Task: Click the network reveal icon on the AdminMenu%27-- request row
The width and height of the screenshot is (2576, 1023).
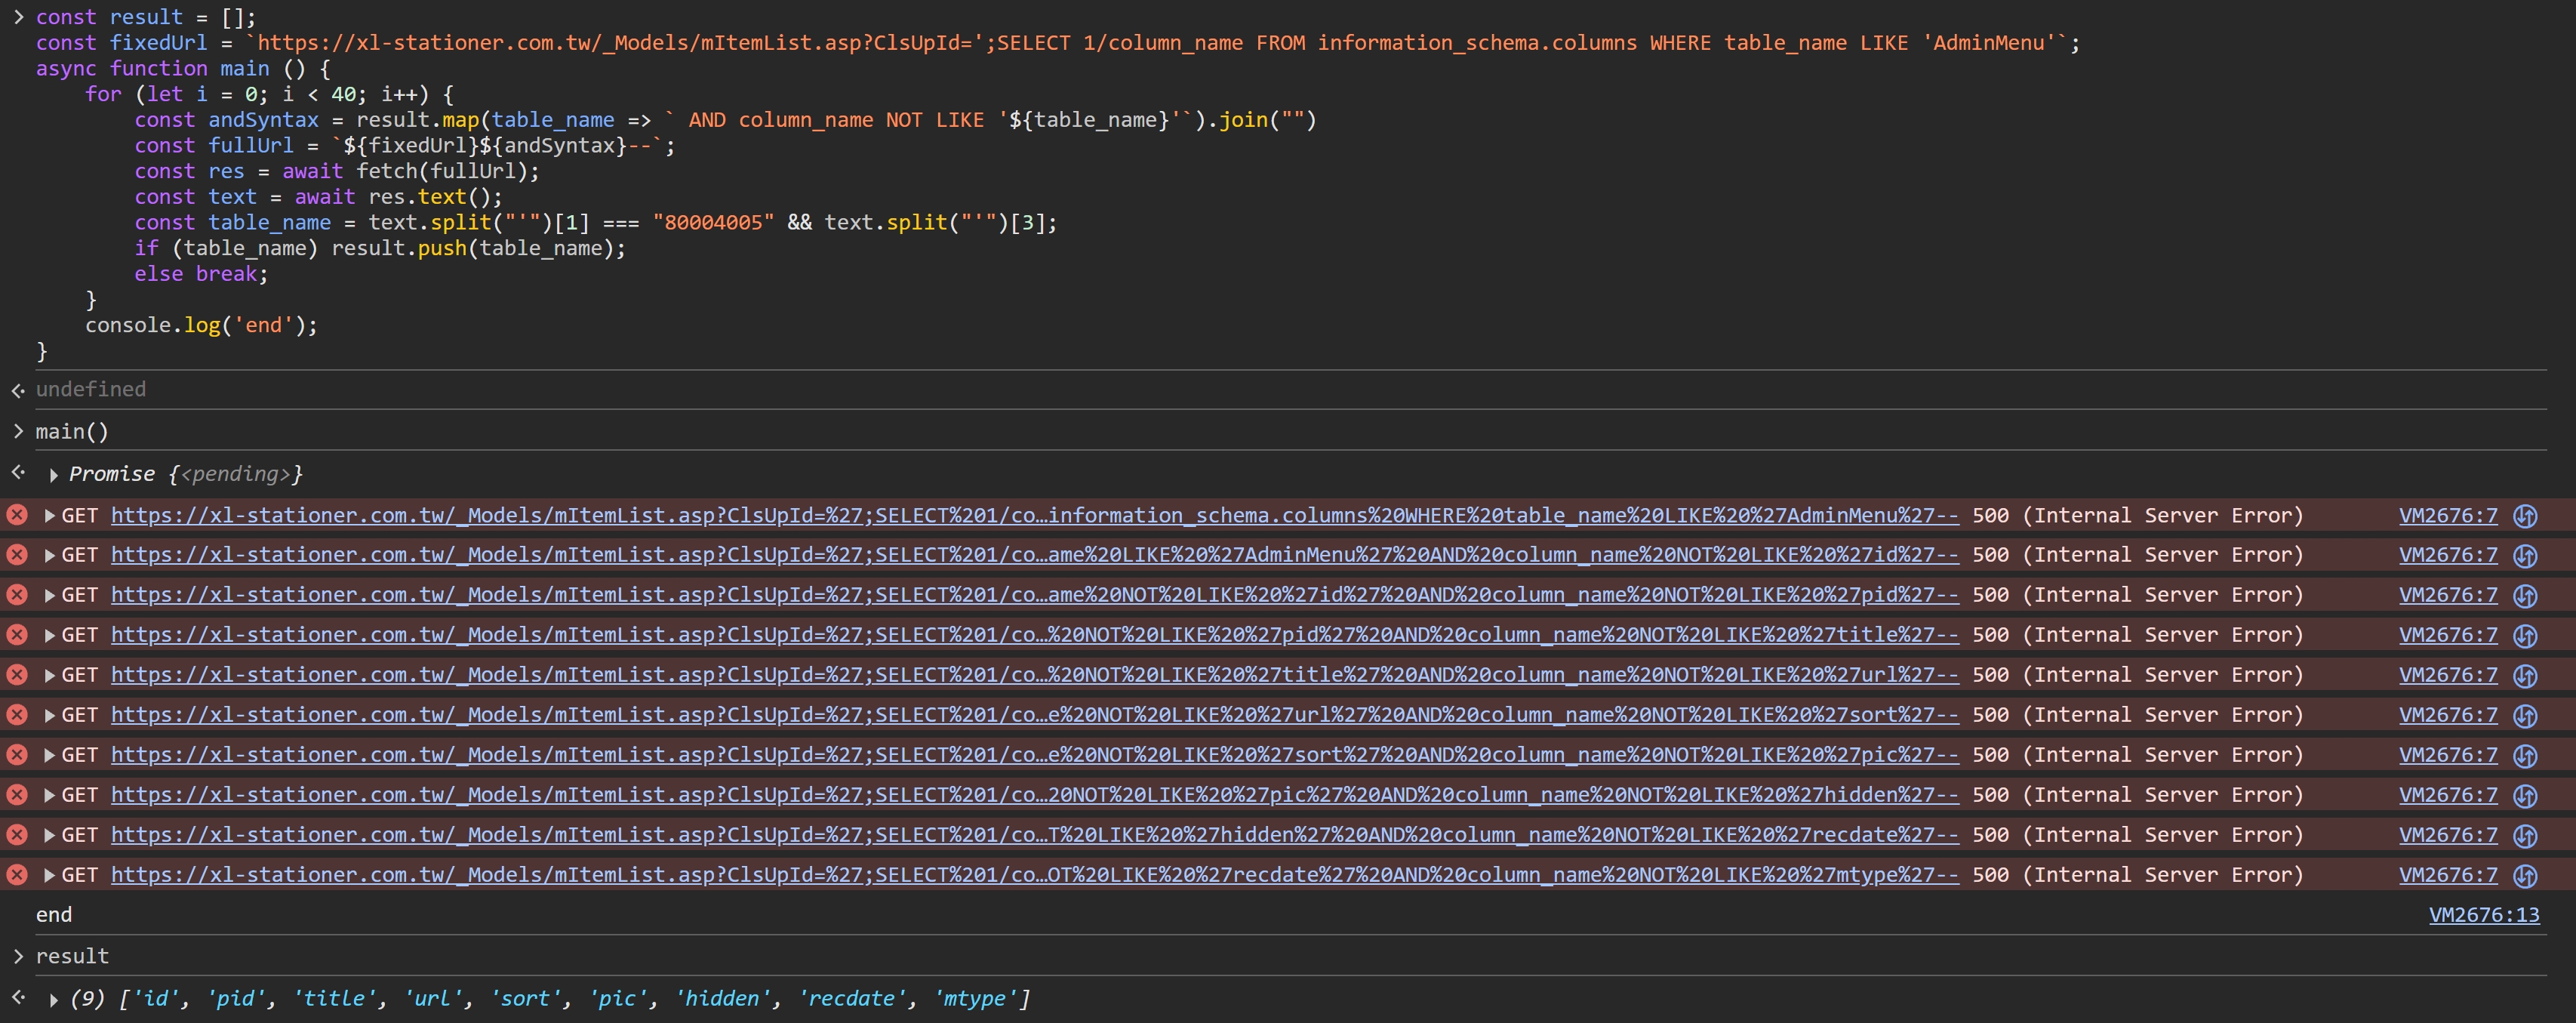Action: tap(2525, 516)
